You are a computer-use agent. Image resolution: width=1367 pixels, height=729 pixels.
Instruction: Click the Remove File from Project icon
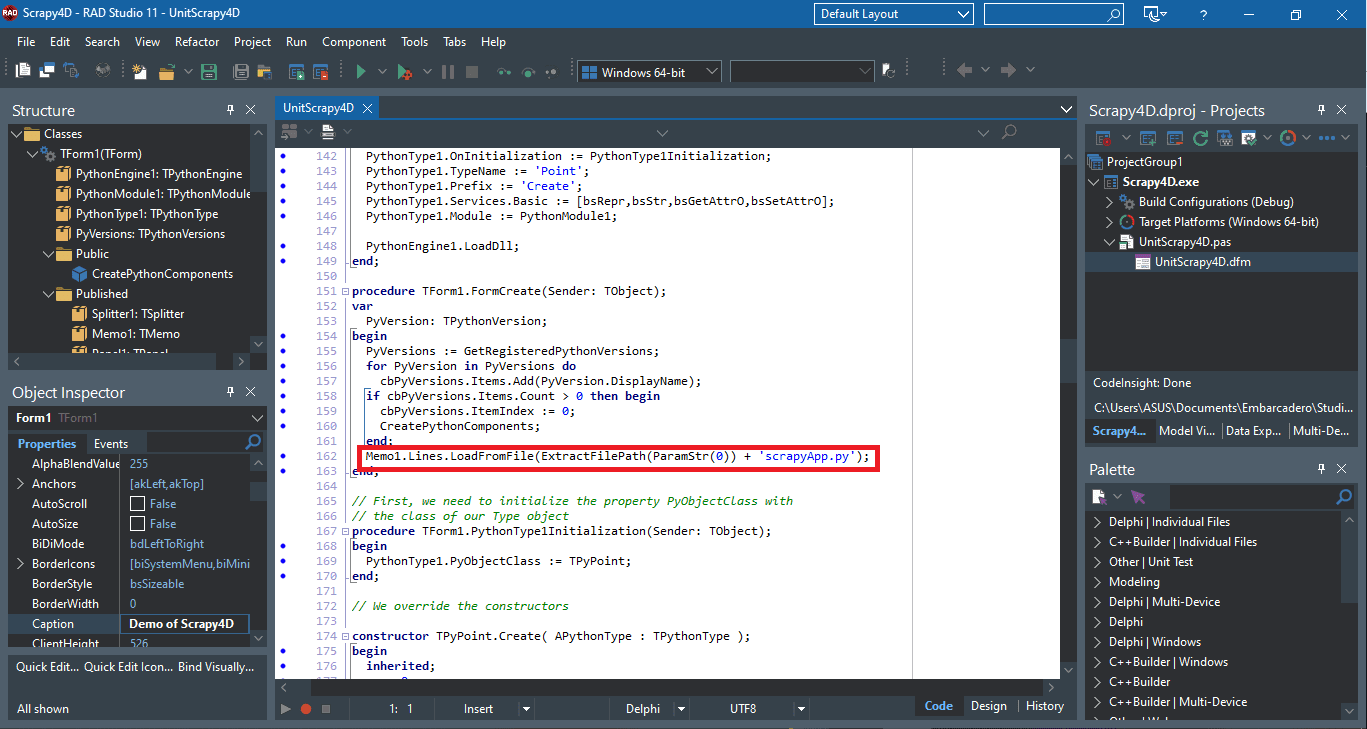tap(320, 71)
